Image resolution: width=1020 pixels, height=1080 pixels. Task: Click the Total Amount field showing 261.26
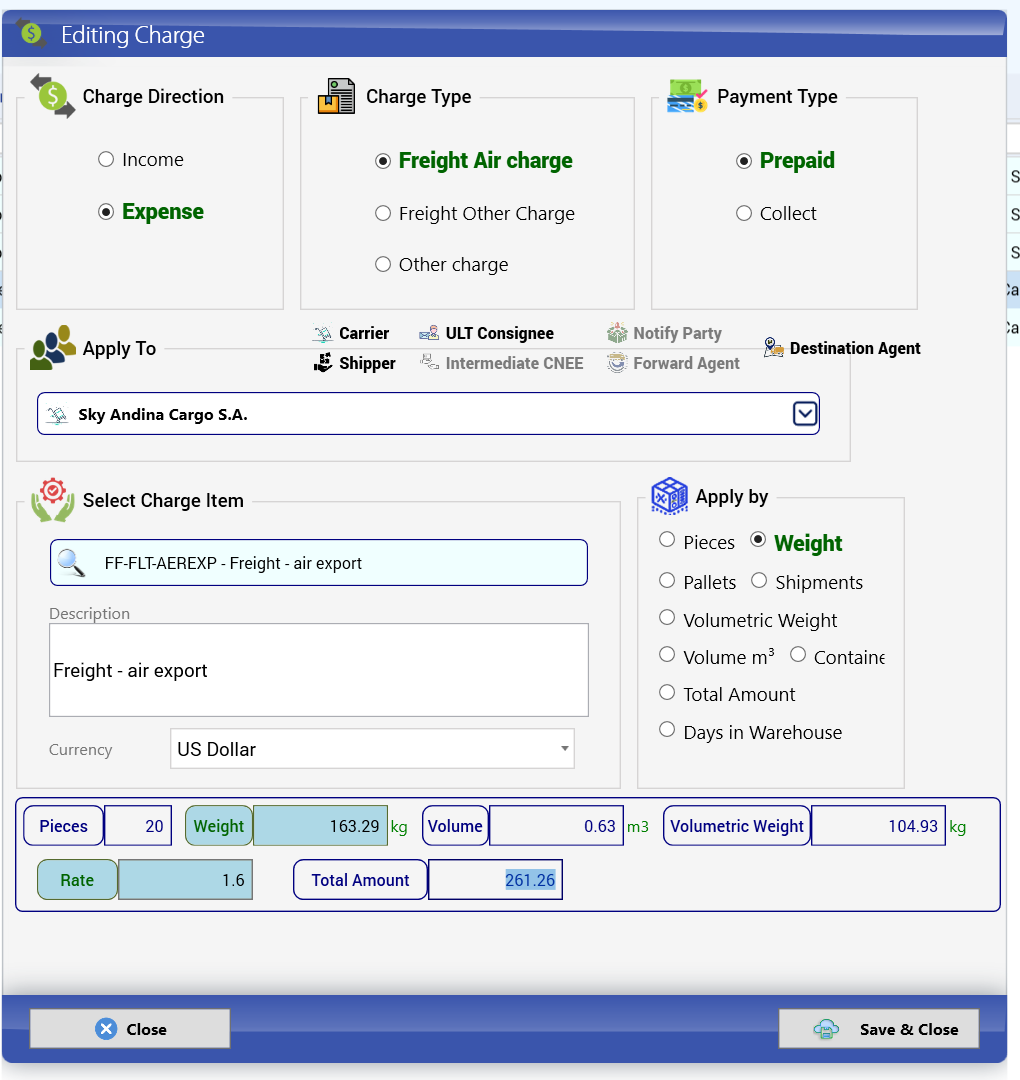point(495,880)
